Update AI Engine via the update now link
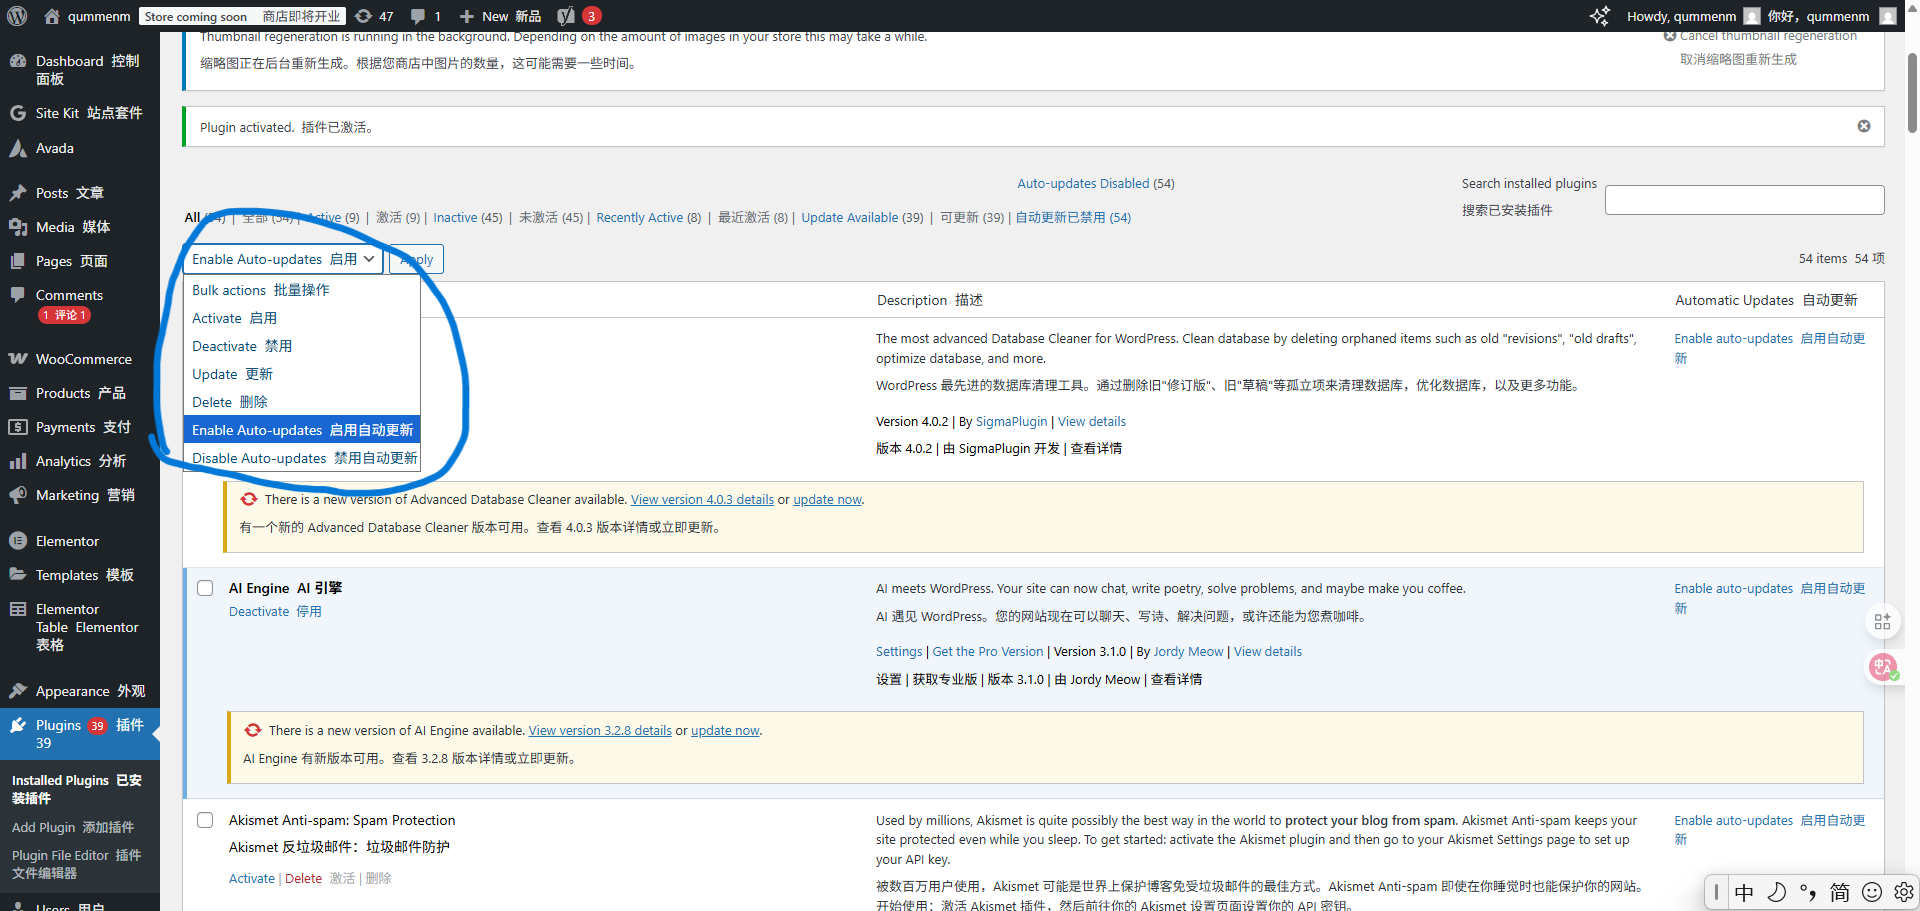This screenshot has height=911, width=1920. coord(724,730)
